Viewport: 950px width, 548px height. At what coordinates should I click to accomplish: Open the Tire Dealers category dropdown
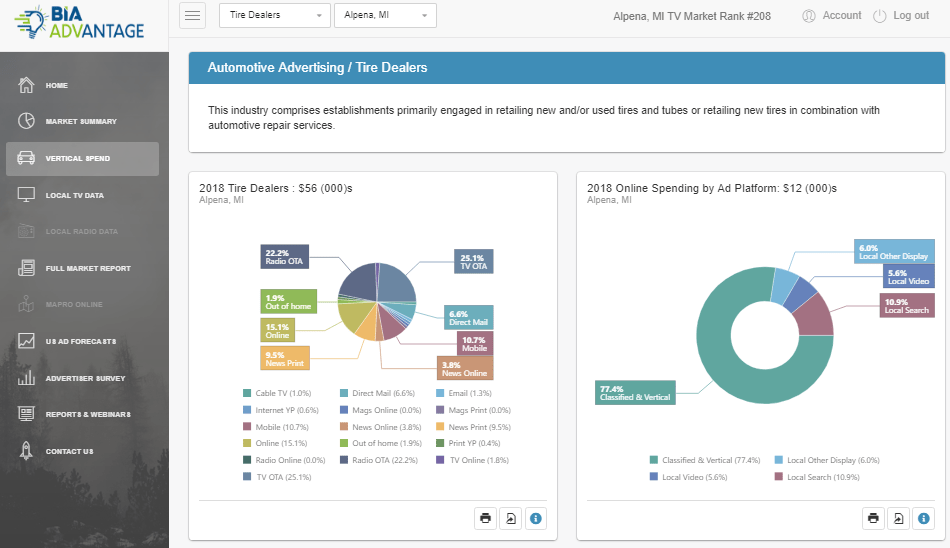[275, 15]
